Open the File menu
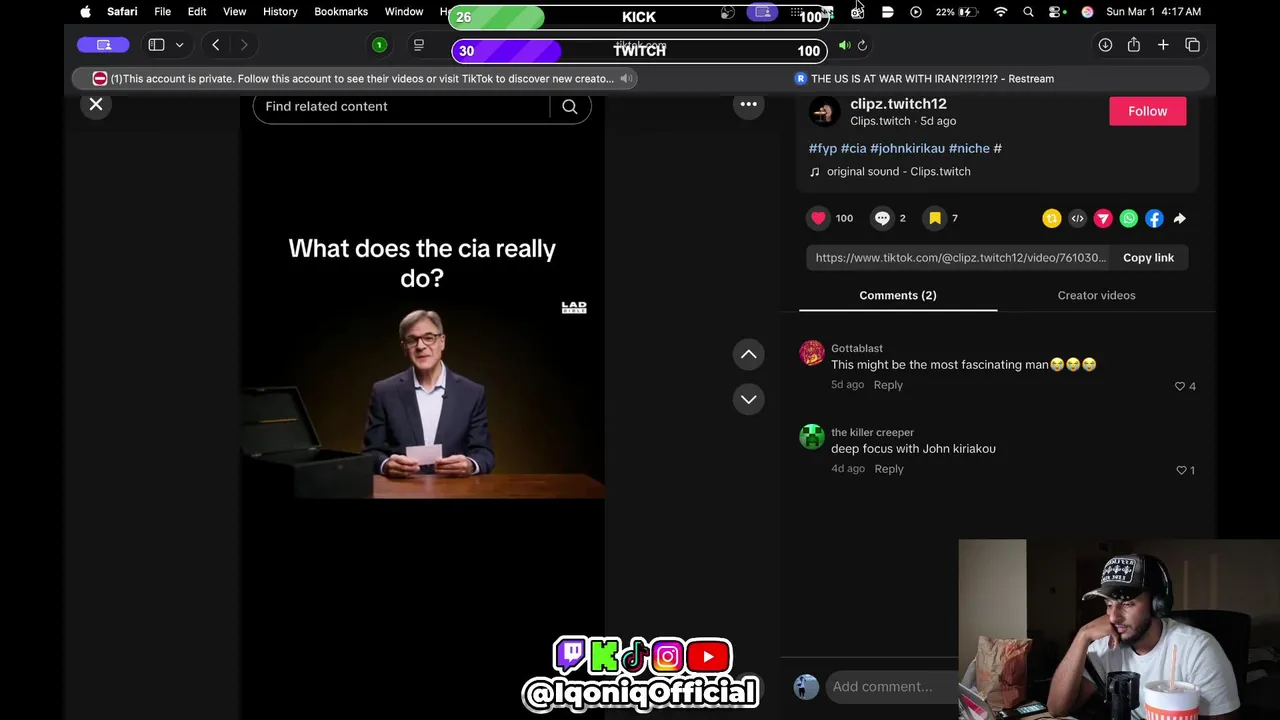Image resolution: width=1280 pixels, height=720 pixels. coord(162,12)
